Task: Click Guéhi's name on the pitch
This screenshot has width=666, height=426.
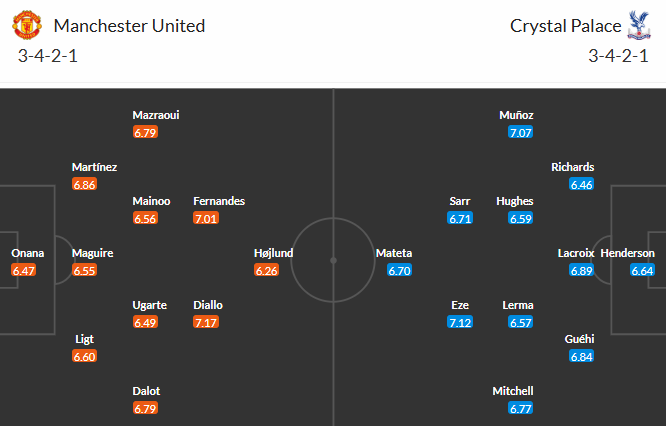Action: point(580,339)
